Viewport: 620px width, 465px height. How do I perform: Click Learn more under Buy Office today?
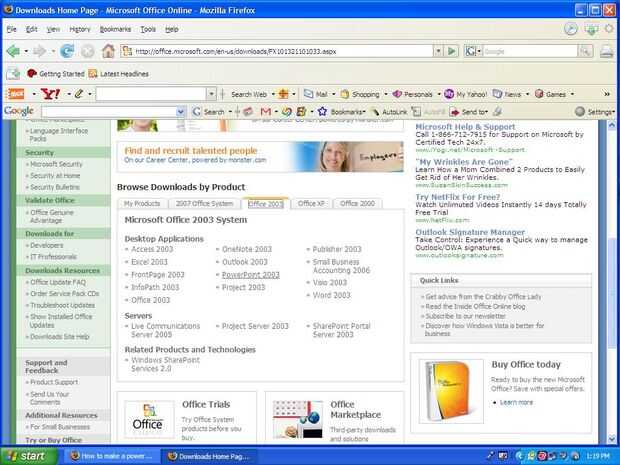[516, 402]
